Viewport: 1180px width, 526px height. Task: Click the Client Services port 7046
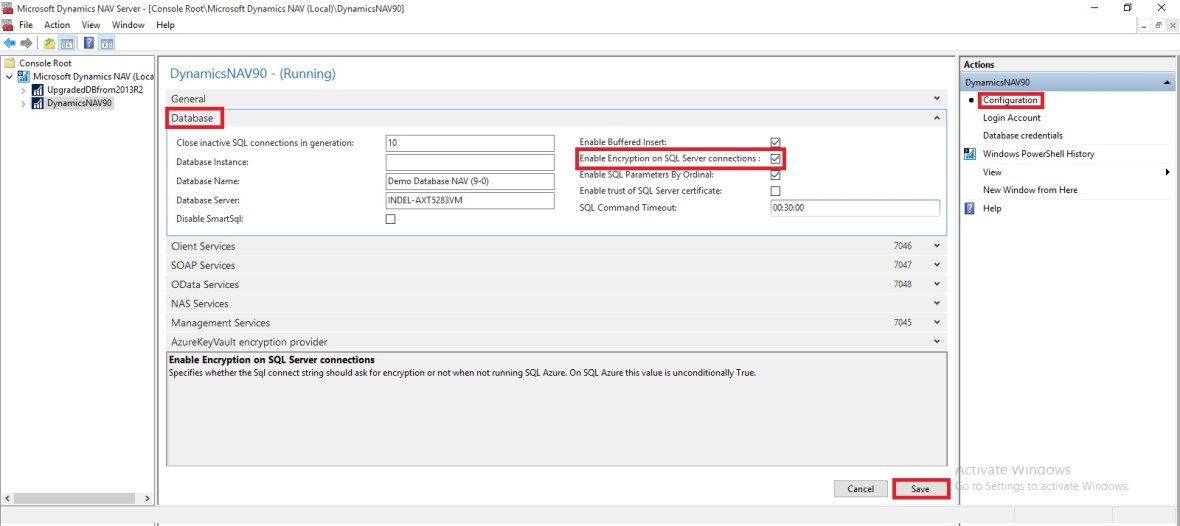(902, 246)
